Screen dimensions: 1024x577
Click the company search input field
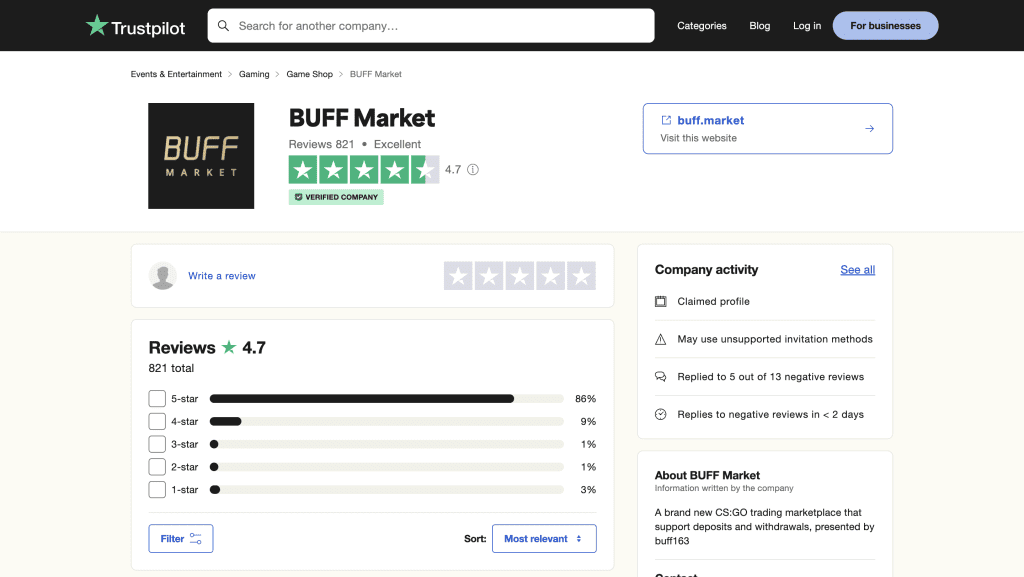[x=430, y=25]
